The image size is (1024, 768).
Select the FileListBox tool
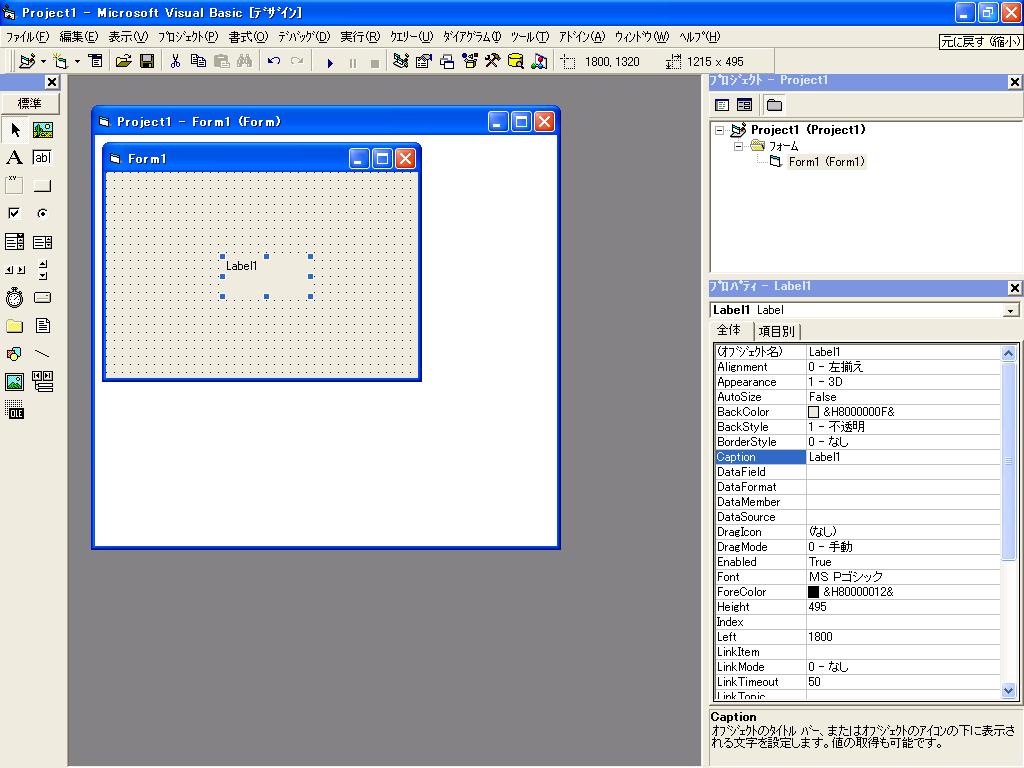(43, 326)
